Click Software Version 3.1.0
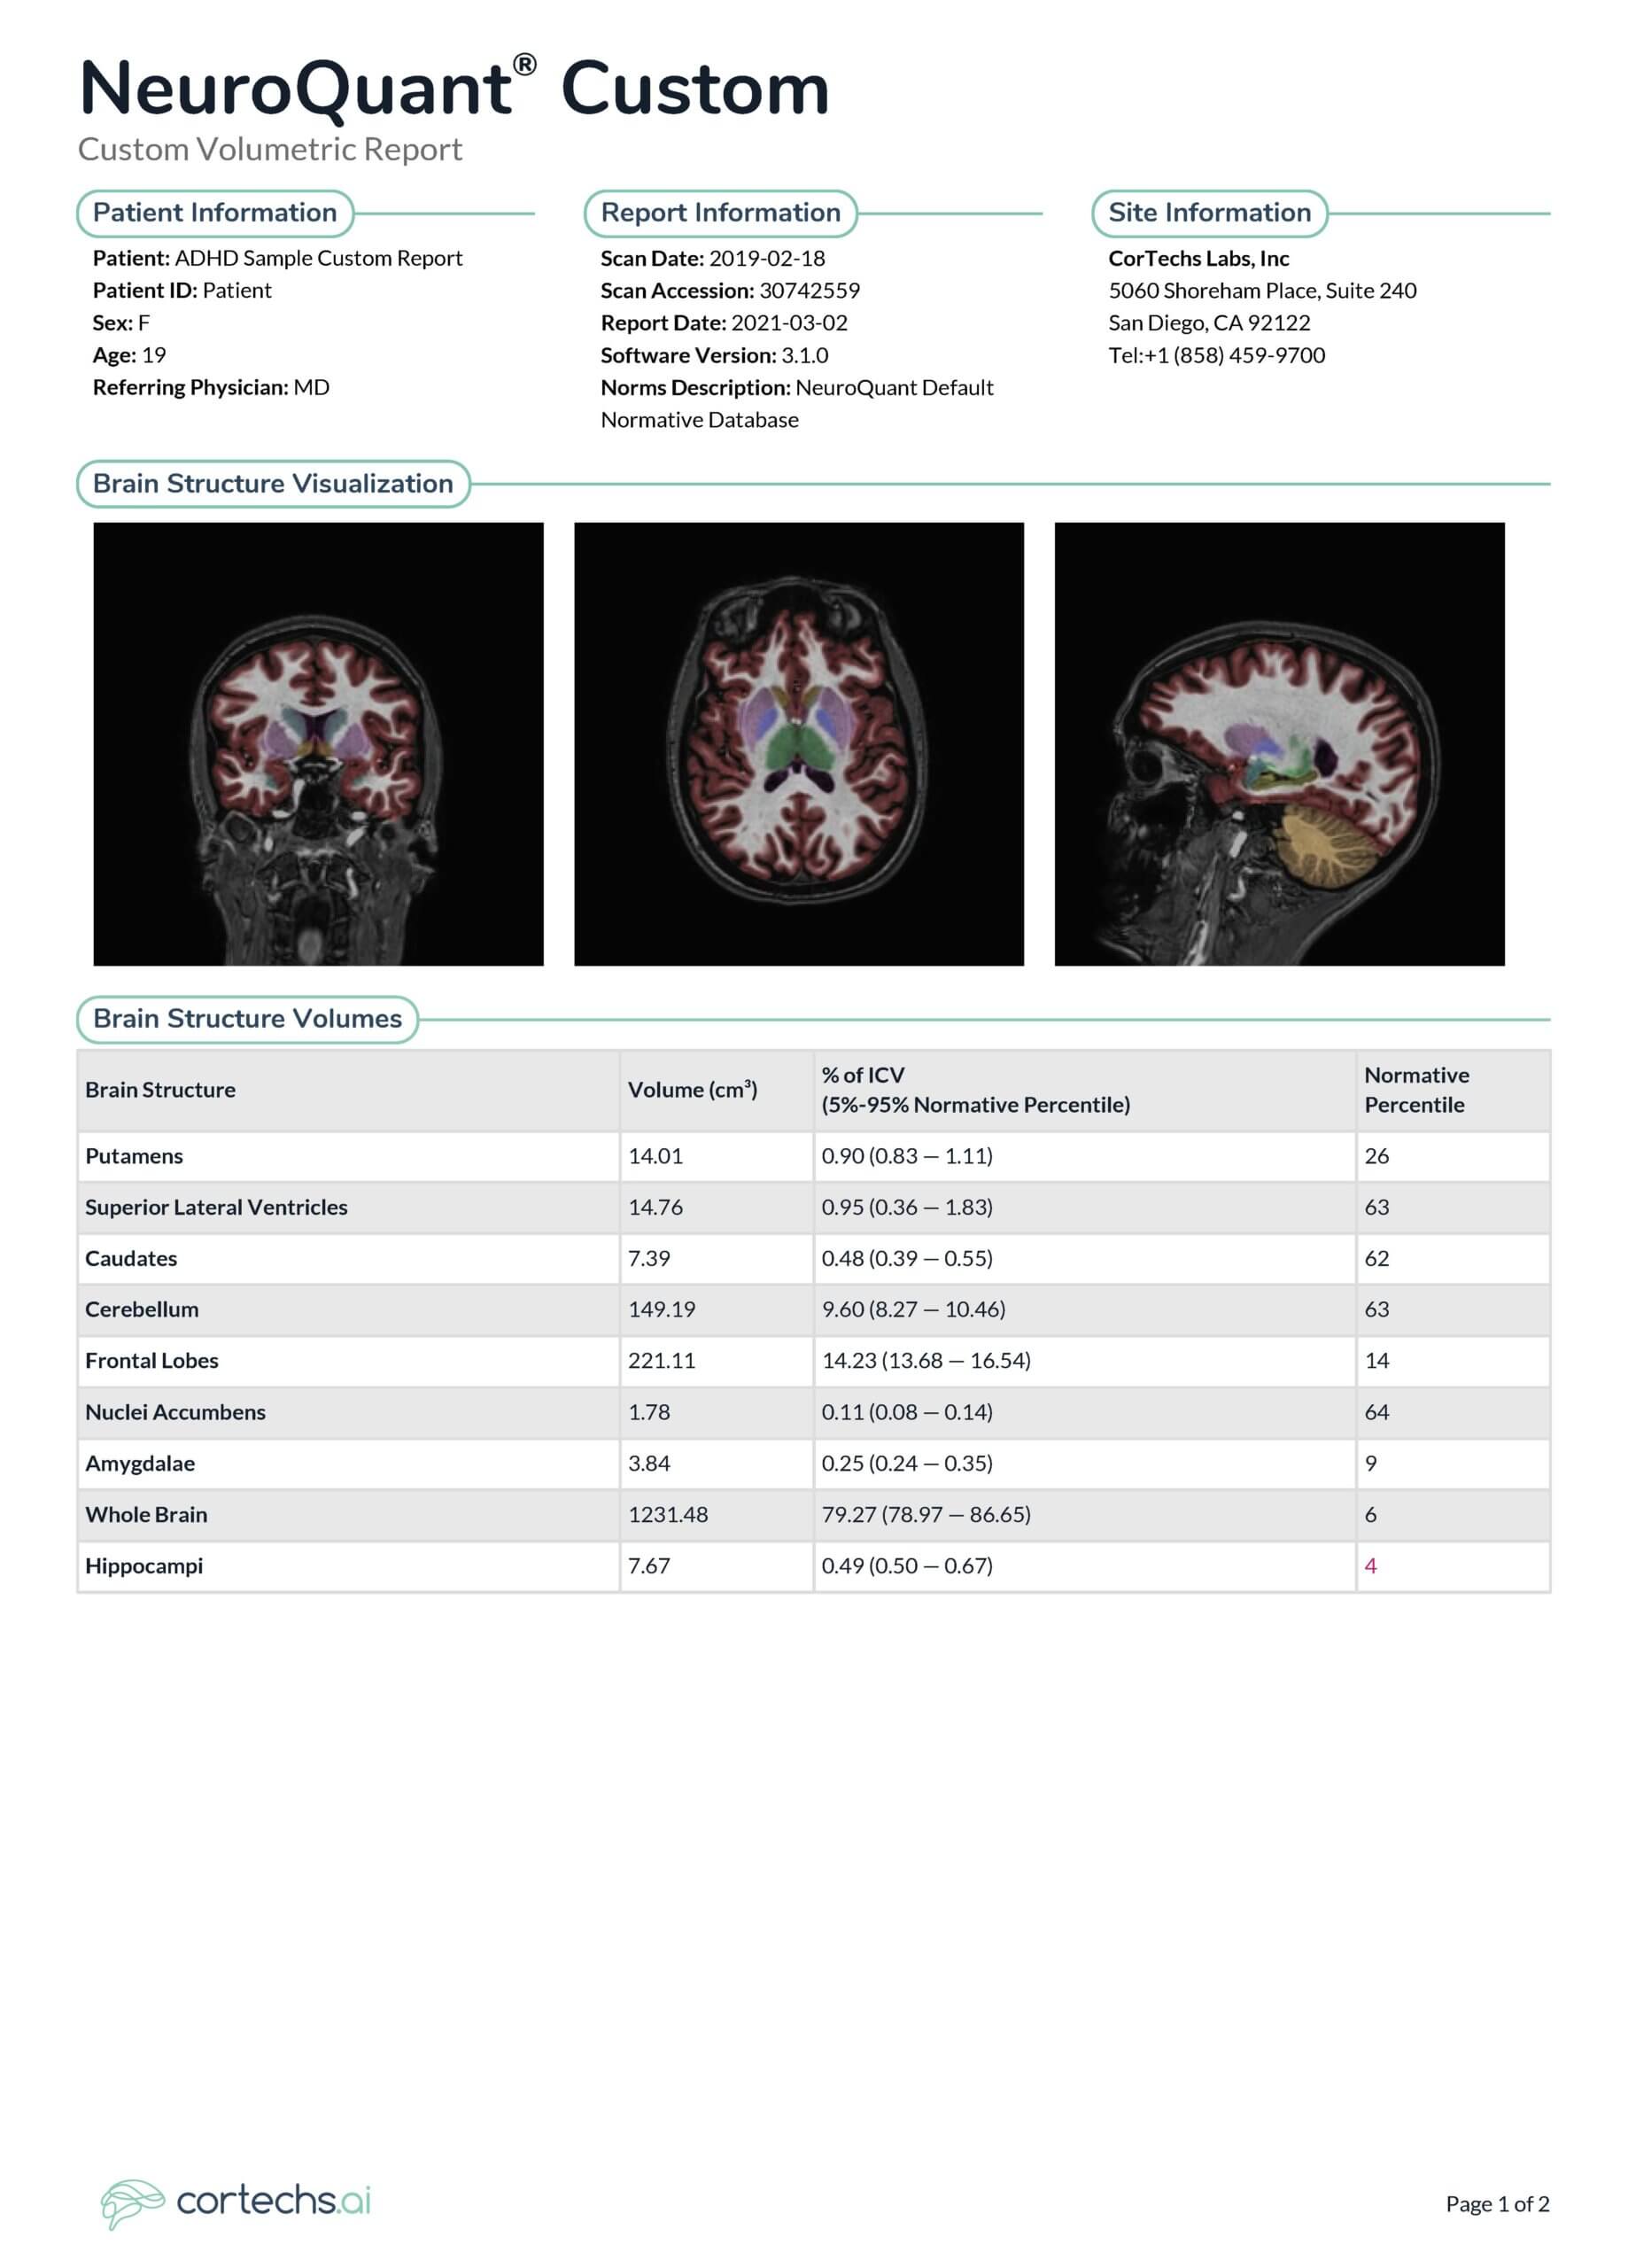 tap(714, 355)
